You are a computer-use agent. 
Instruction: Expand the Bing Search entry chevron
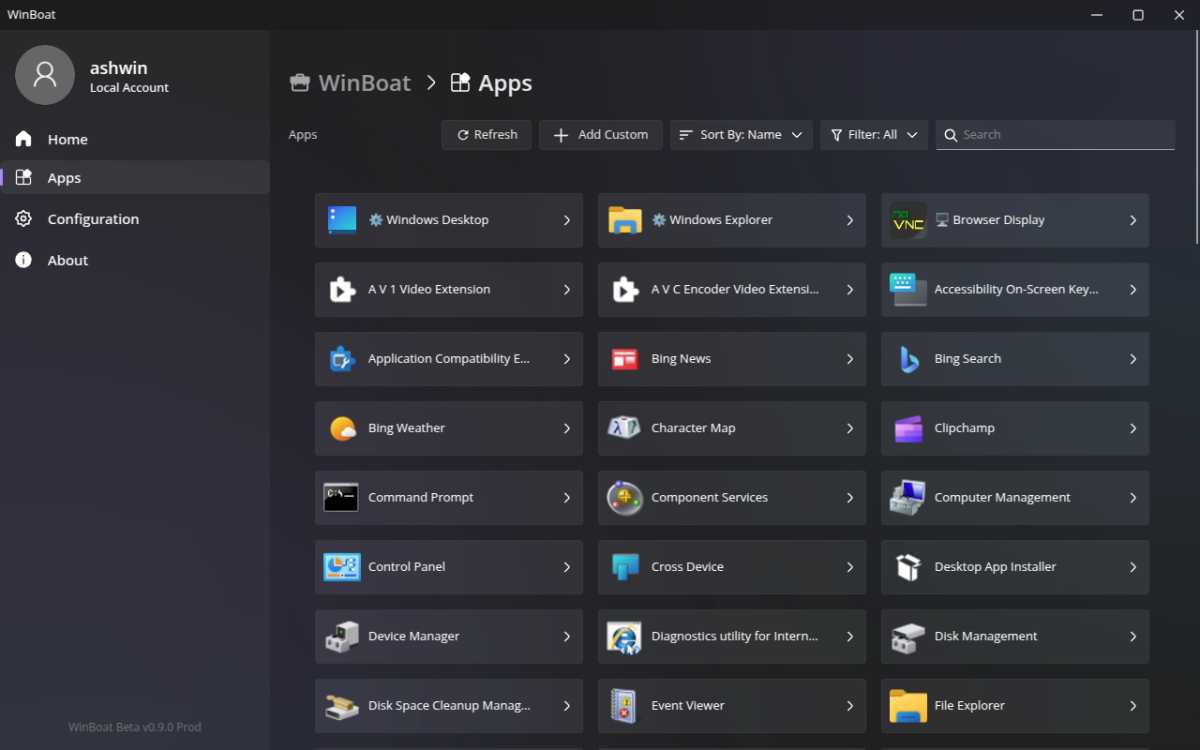coord(1132,359)
